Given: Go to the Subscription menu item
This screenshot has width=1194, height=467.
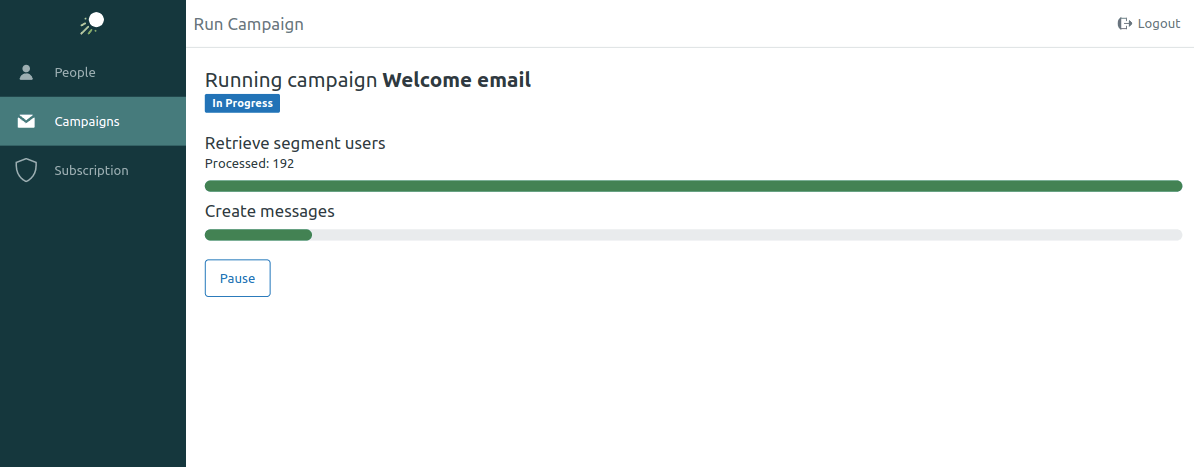Looking at the screenshot, I should pos(93,170).
